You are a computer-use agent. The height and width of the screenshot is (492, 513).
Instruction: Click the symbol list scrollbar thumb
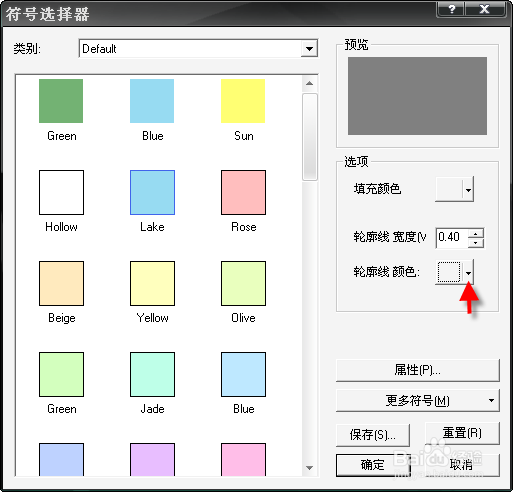310,137
